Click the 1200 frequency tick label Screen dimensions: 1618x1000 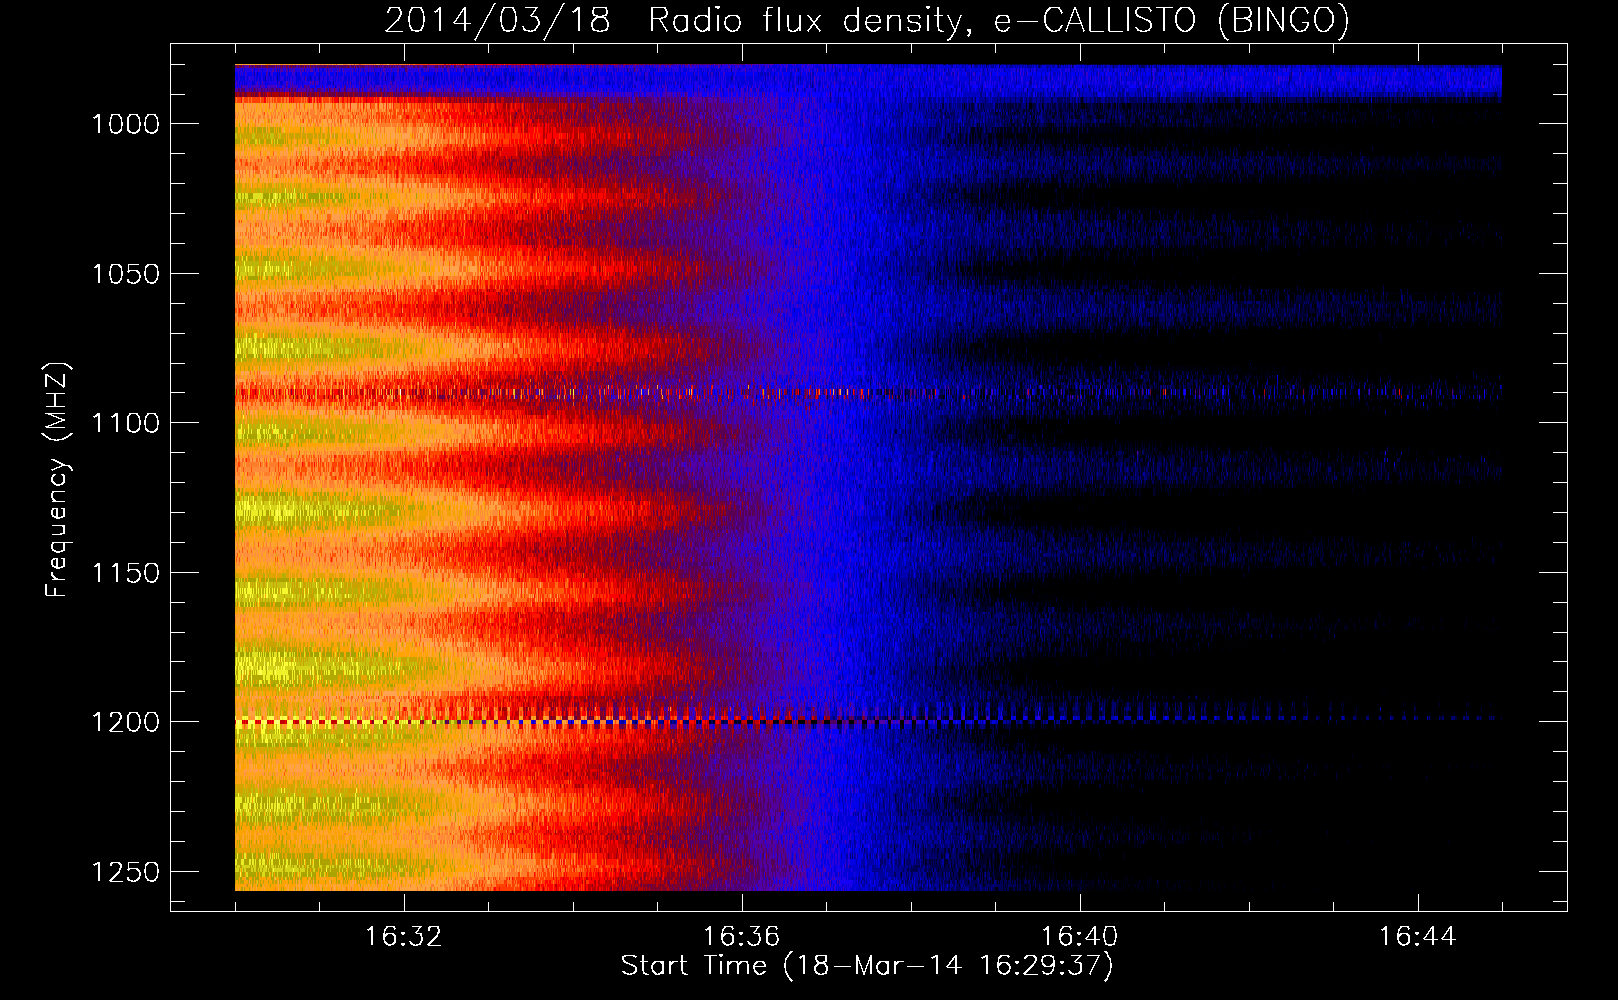(125, 722)
